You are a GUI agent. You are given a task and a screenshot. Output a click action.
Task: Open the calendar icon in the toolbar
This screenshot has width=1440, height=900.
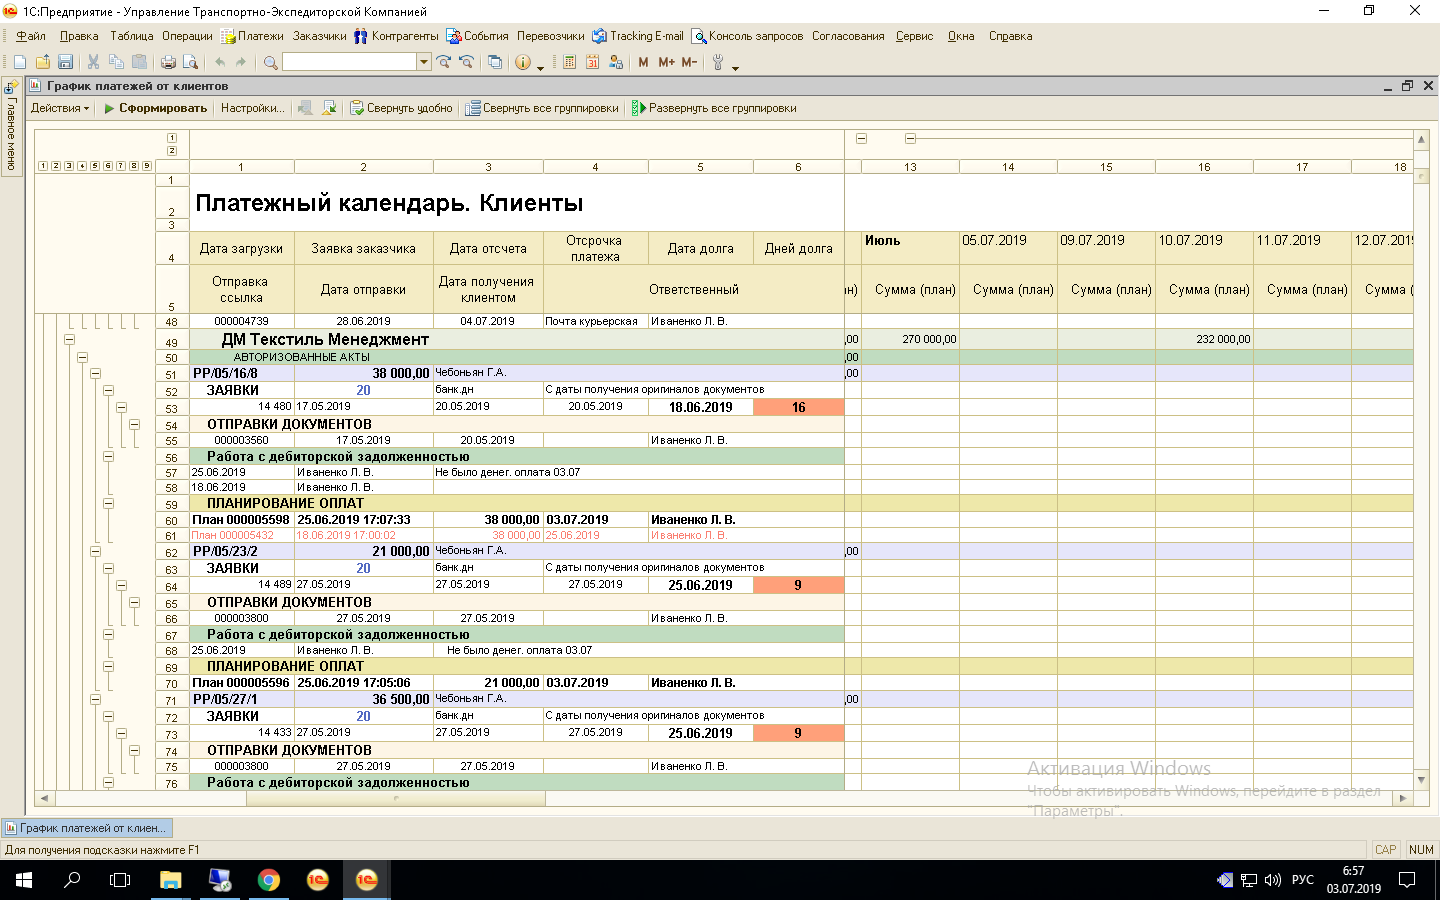pyautogui.click(x=592, y=62)
